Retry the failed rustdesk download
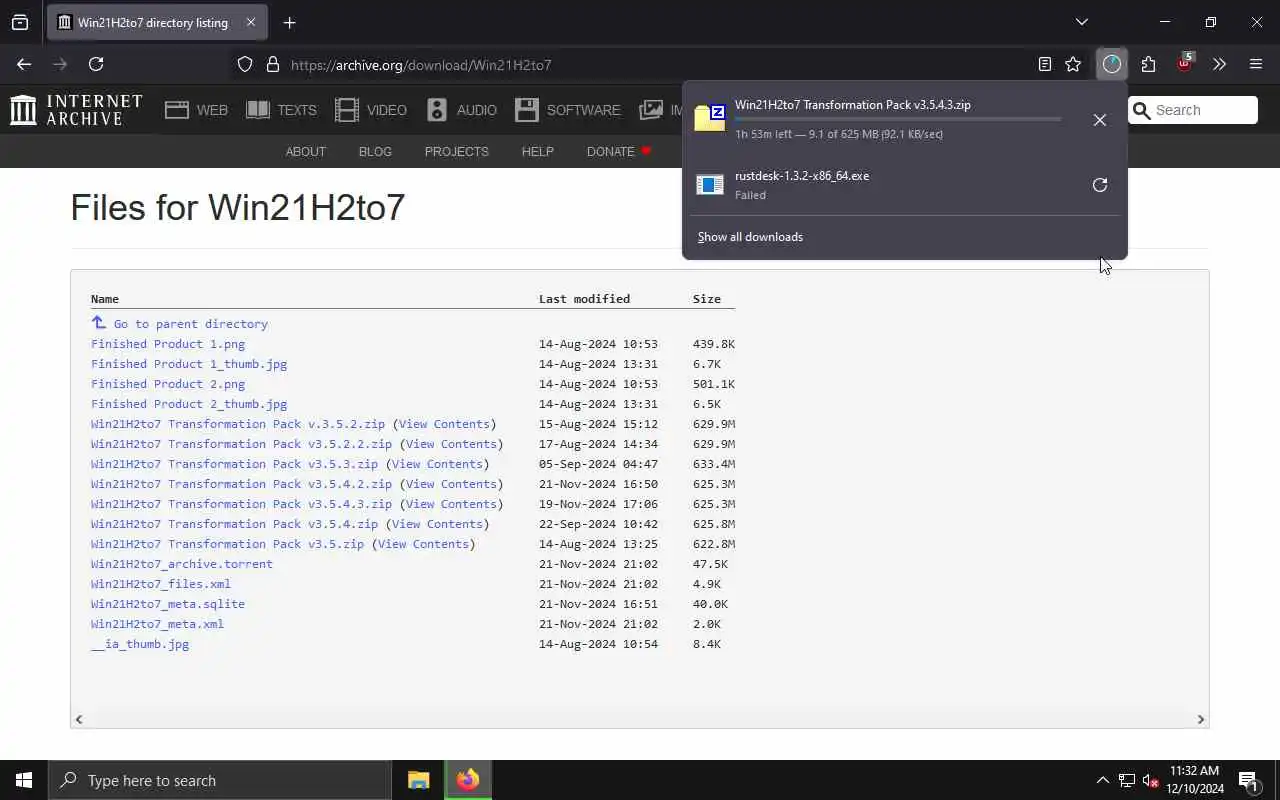Screen dimensions: 1280x800 tap(1099, 185)
